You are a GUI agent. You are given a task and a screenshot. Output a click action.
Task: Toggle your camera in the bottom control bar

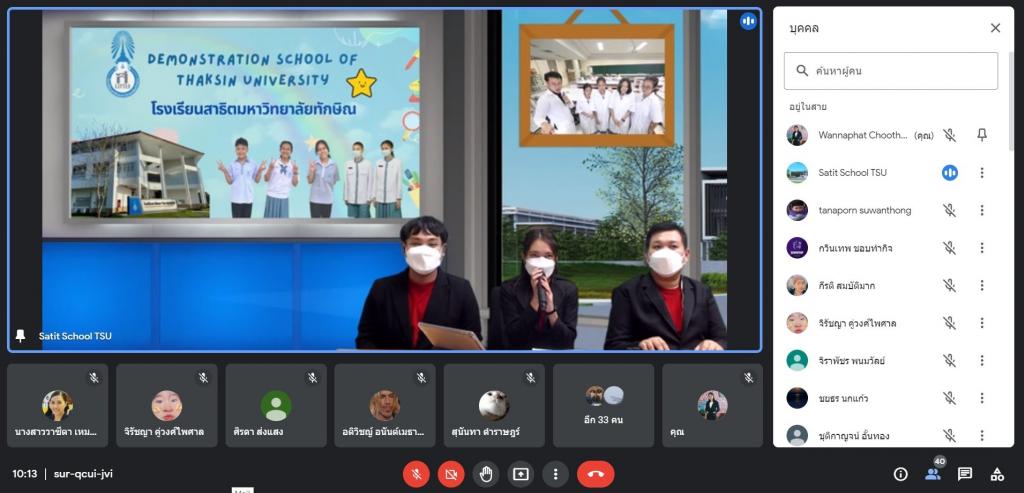tap(451, 474)
